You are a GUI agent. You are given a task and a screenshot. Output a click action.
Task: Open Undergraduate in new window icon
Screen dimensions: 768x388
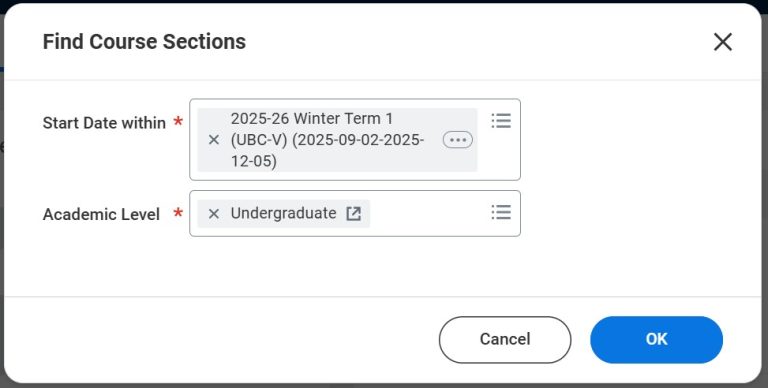tap(353, 214)
